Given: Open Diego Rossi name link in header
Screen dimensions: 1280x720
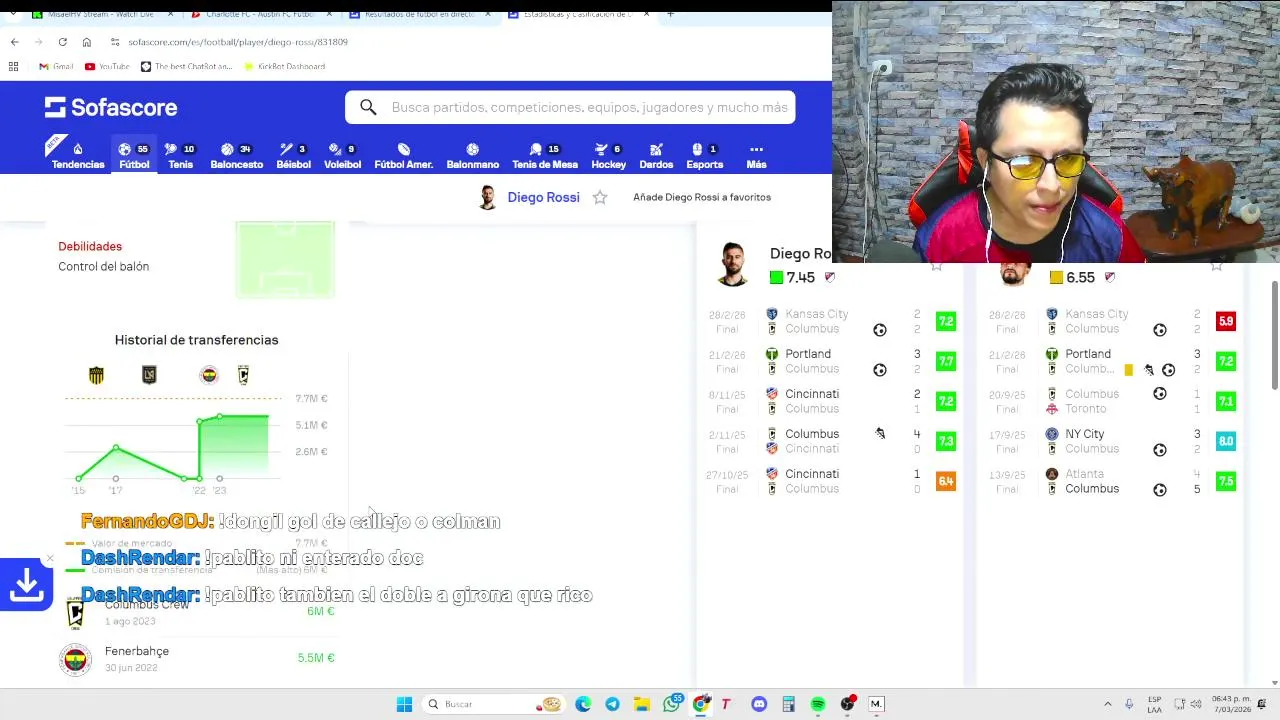Looking at the screenshot, I should [543, 197].
